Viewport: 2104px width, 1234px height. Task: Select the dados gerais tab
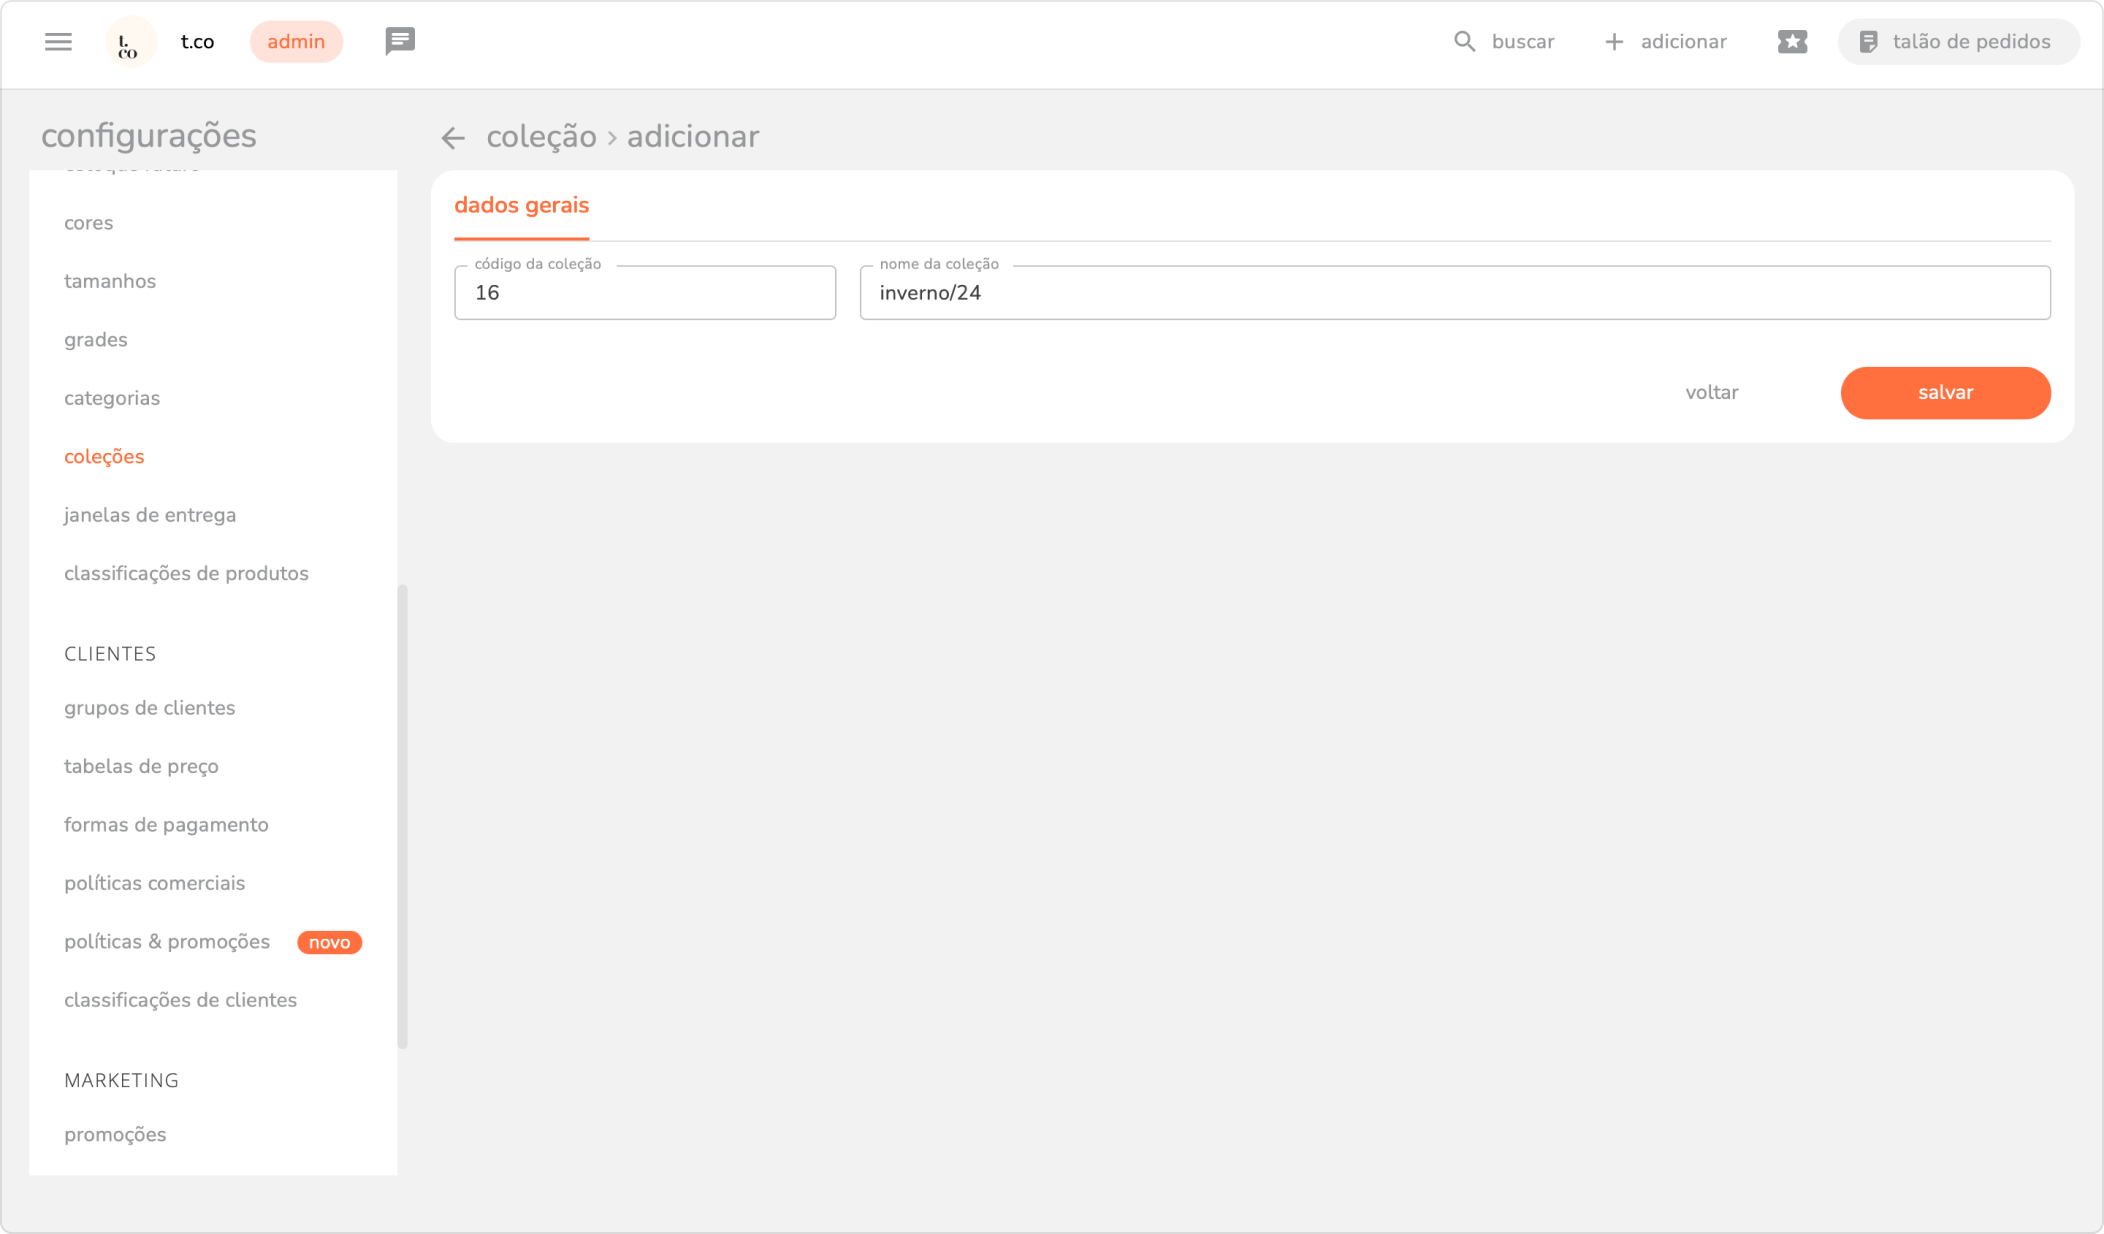coord(521,206)
